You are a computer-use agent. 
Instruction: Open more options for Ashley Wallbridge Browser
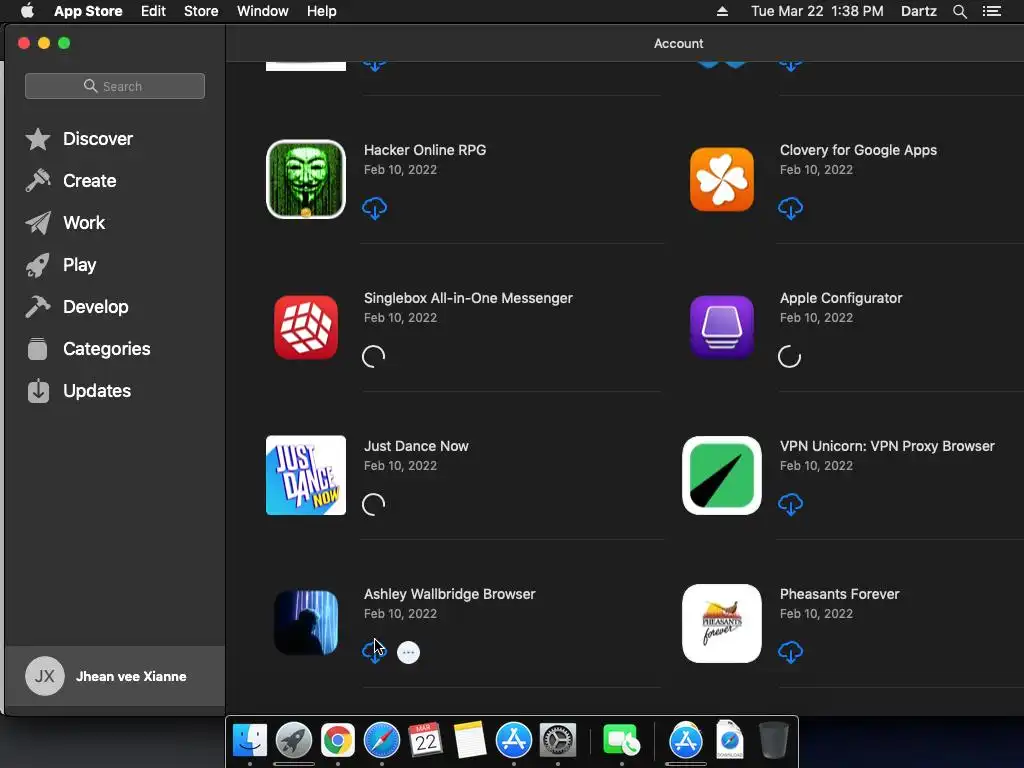(408, 652)
